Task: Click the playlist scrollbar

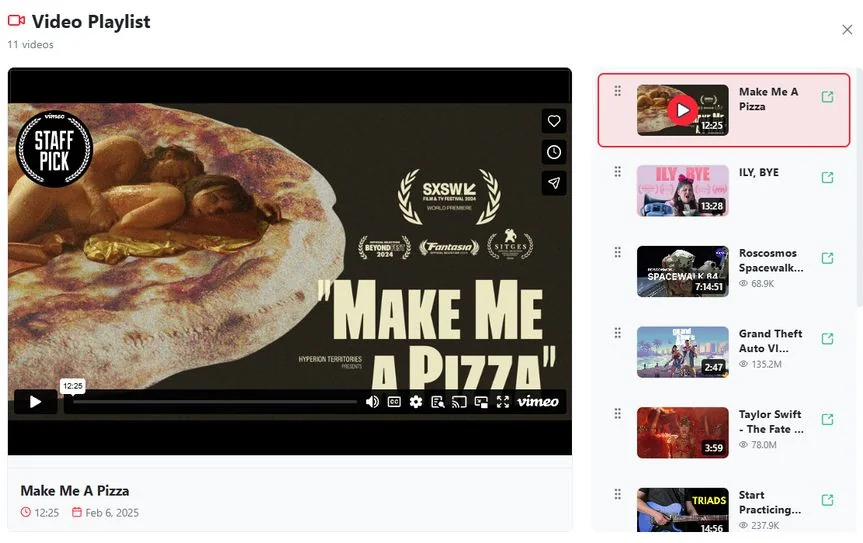Action: [x=859, y=187]
